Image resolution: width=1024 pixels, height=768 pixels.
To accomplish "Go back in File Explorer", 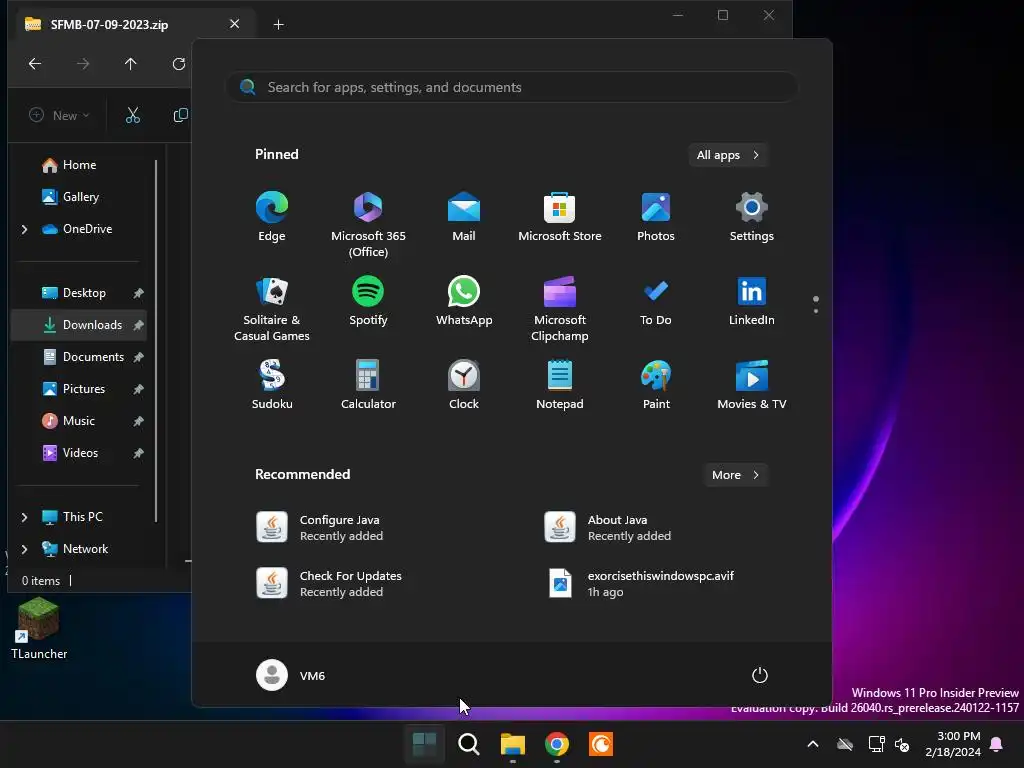I will pyautogui.click(x=35, y=63).
